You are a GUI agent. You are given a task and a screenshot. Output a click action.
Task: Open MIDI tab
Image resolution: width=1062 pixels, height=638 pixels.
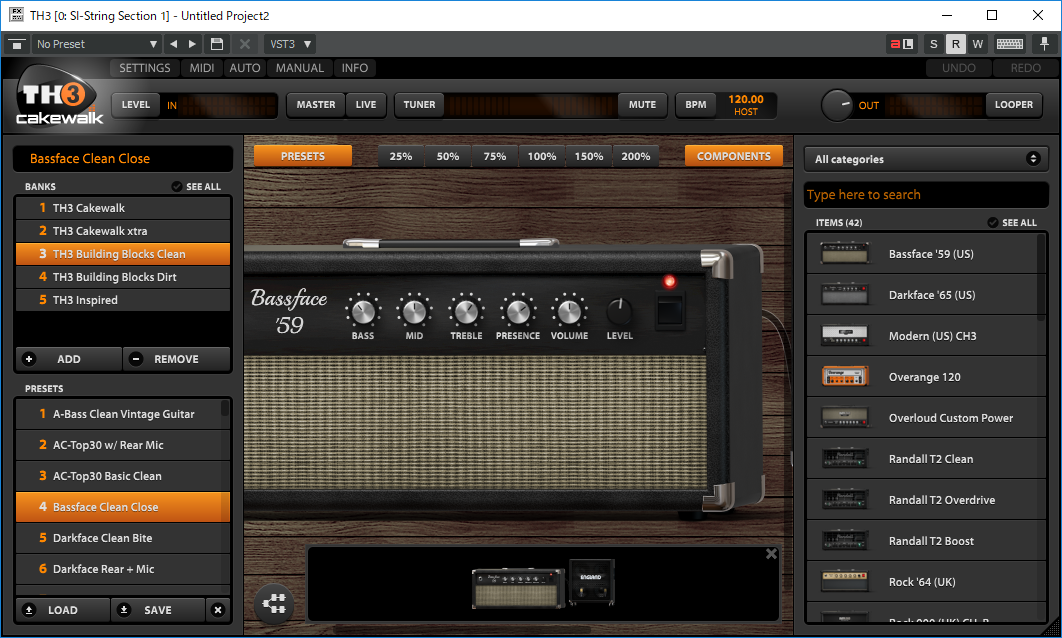(202, 68)
